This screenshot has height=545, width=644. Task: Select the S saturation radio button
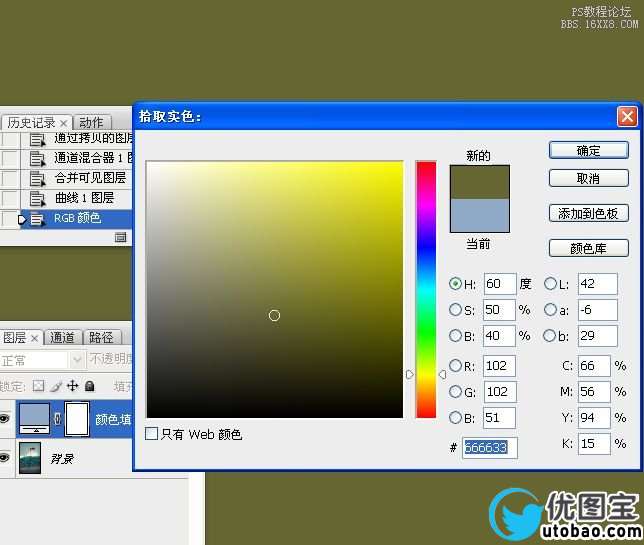pos(456,310)
